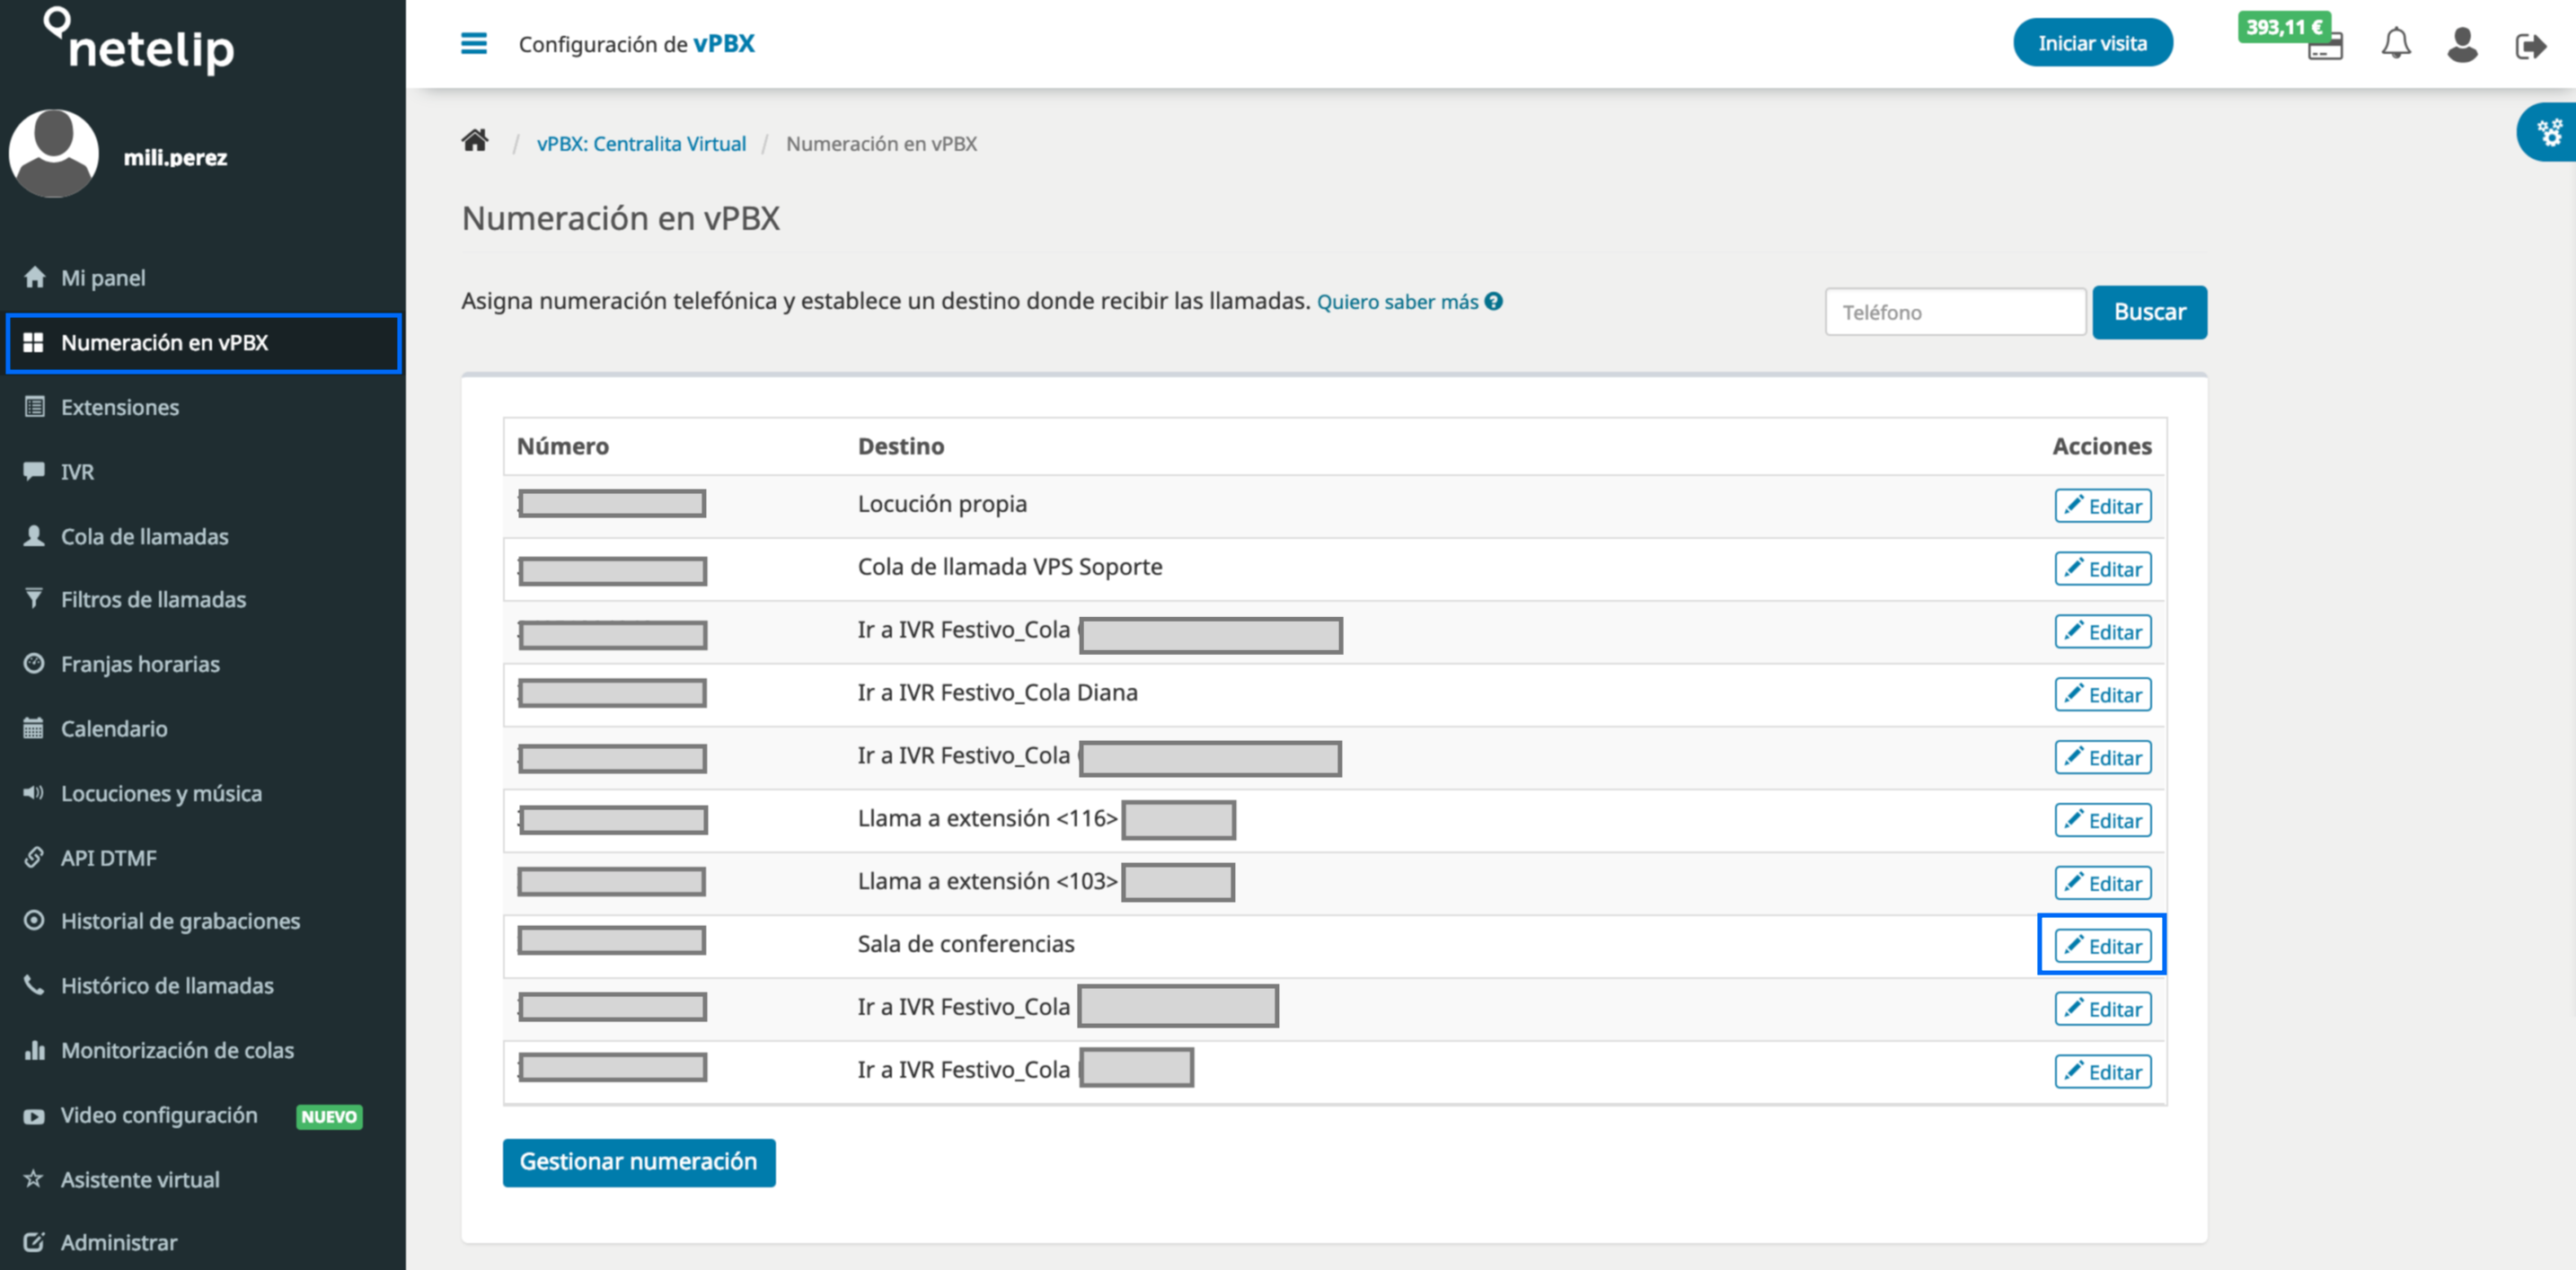
Task: Click the help question mark icon
Action: [x=1493, y=301]
